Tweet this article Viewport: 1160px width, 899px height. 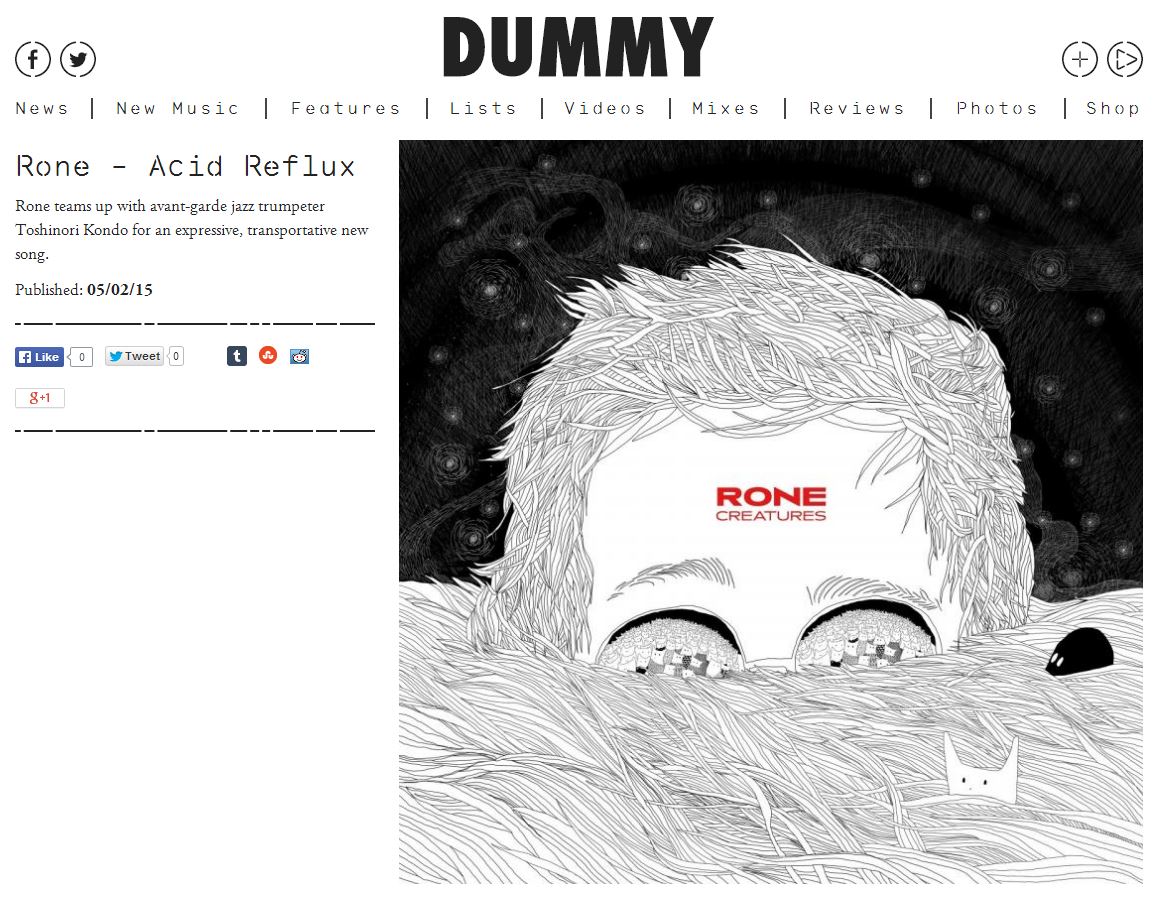(x=134, y=357)
